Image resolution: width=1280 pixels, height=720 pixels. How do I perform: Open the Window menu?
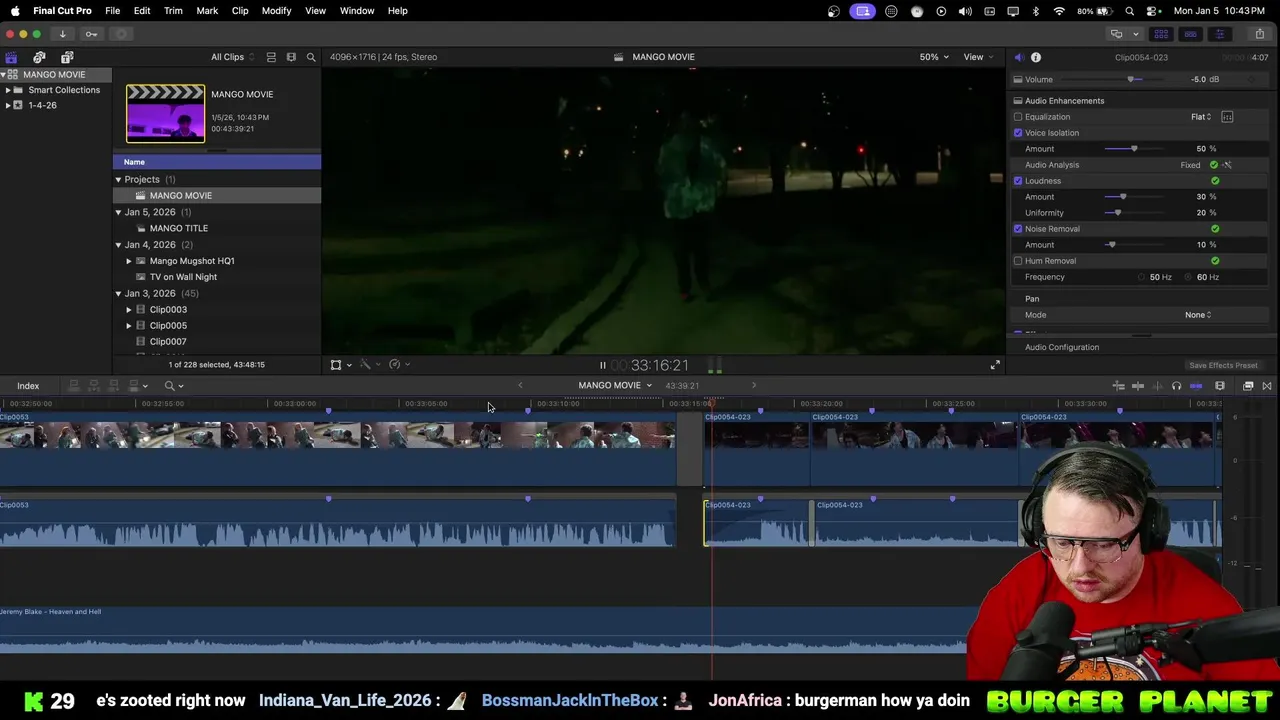click(x=357, y=11)
